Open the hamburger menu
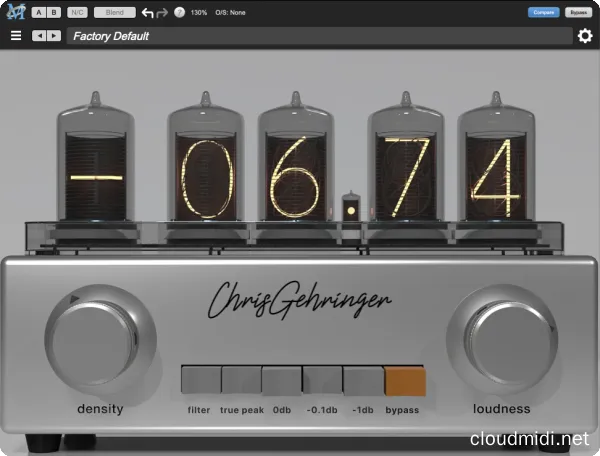Screen dimensions: 600x456 [15, 36]
